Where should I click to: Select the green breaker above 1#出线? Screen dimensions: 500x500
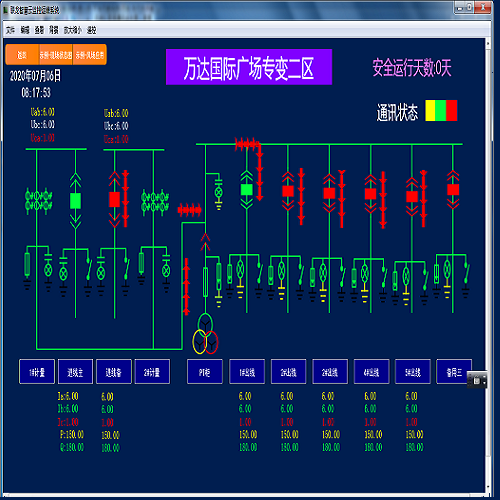(247, 189)
